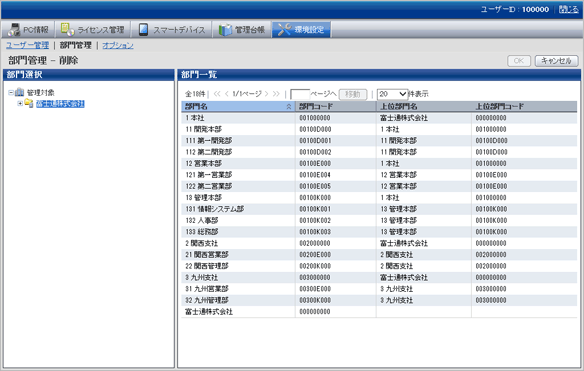
Task: Open the PC情報 tab
Action: click(28, 29)
